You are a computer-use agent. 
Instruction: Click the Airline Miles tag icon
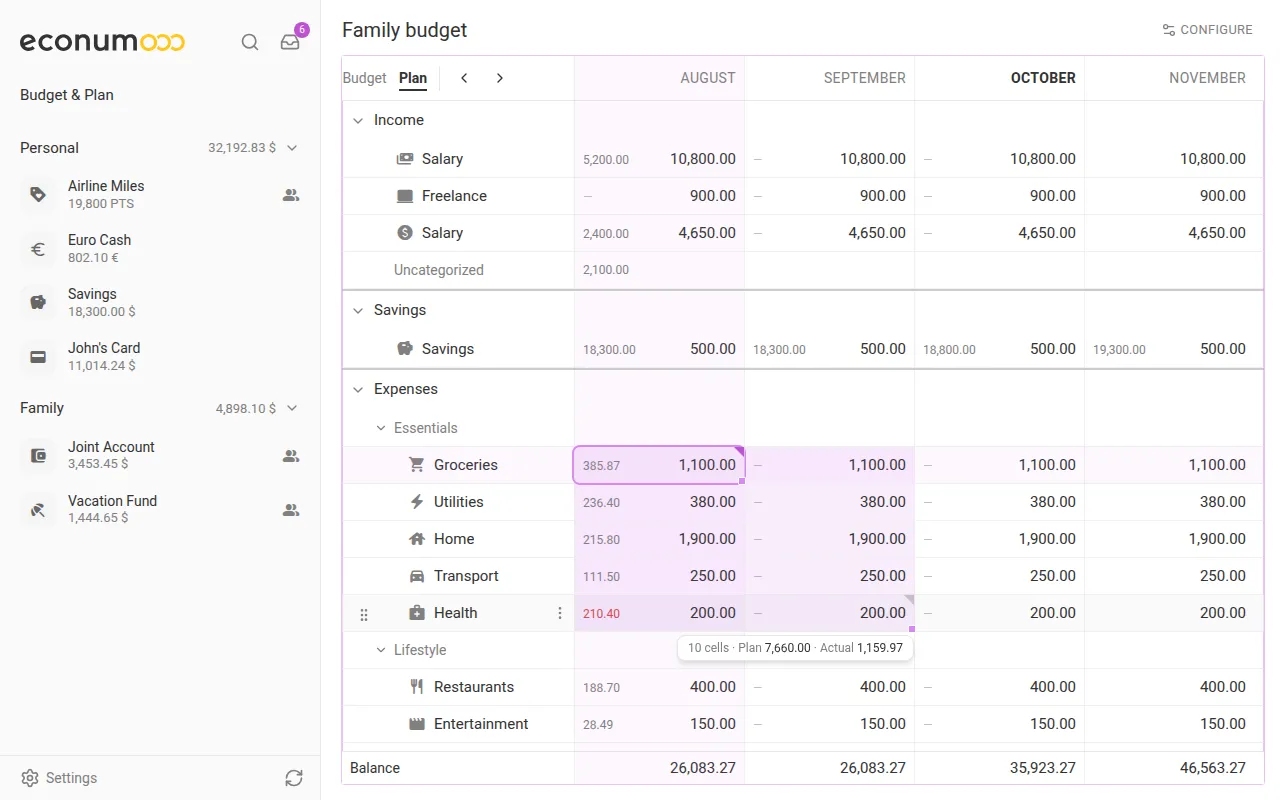(38, 194)
